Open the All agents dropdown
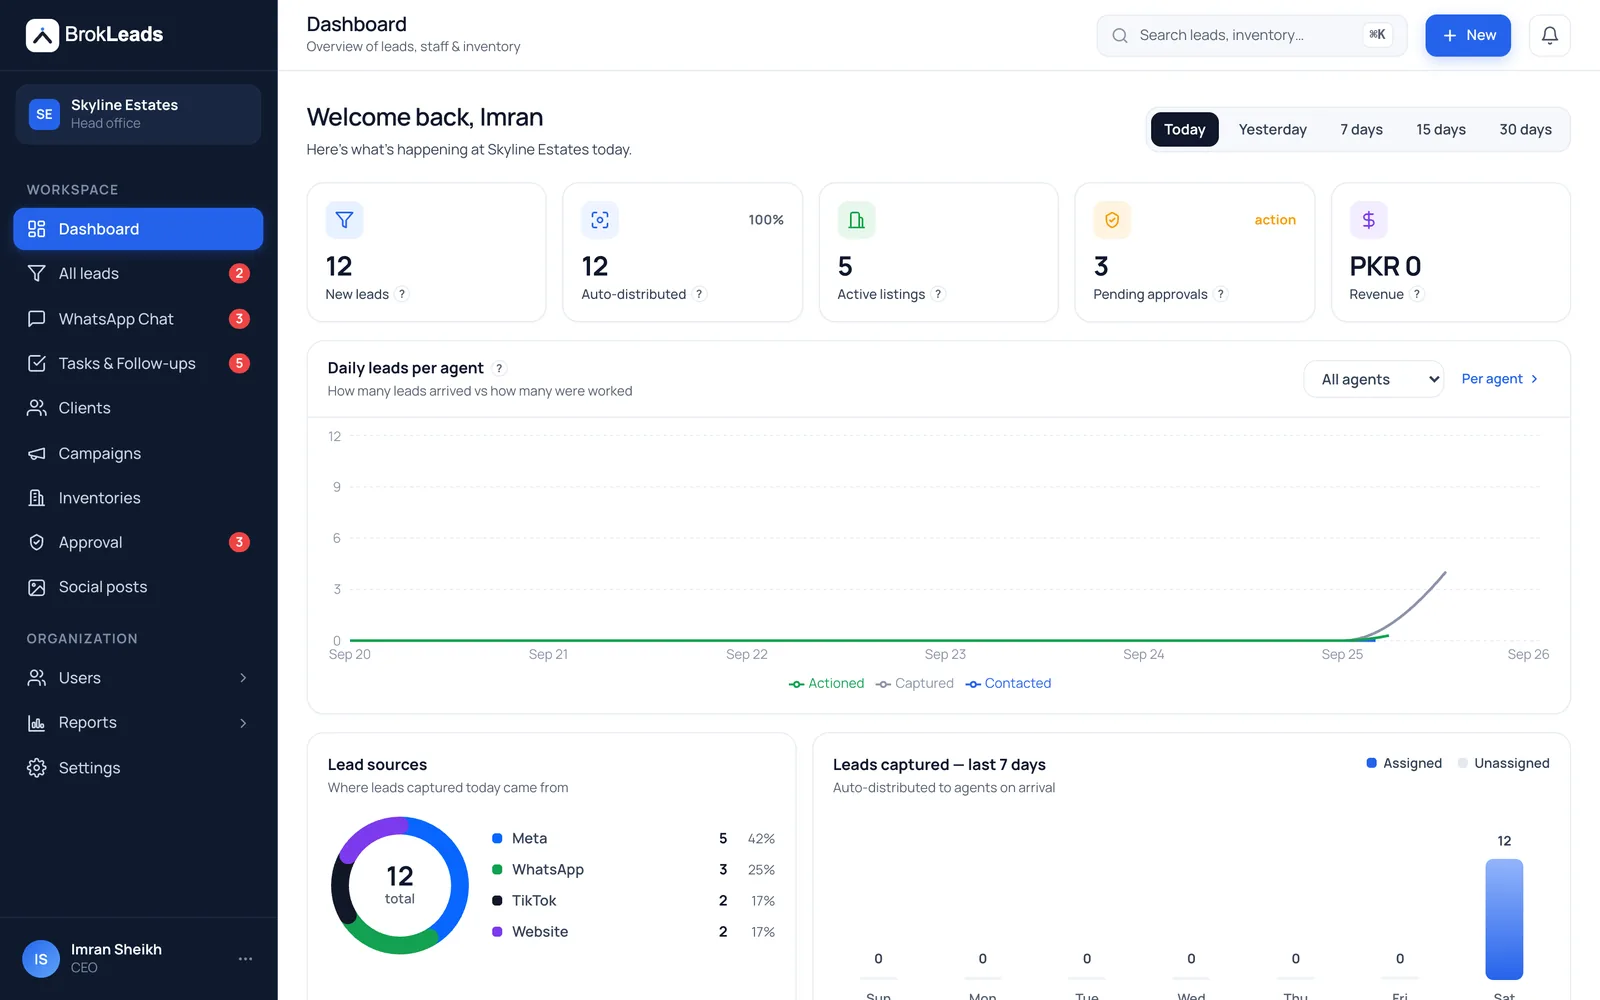This screenshot has width=1600, height=1000. (x=1373, y=379)
